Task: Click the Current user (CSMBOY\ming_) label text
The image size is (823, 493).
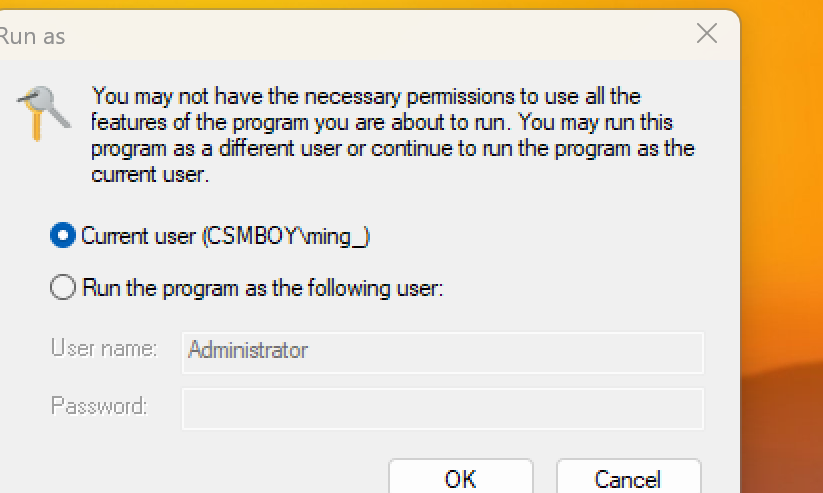Action: 226,236
